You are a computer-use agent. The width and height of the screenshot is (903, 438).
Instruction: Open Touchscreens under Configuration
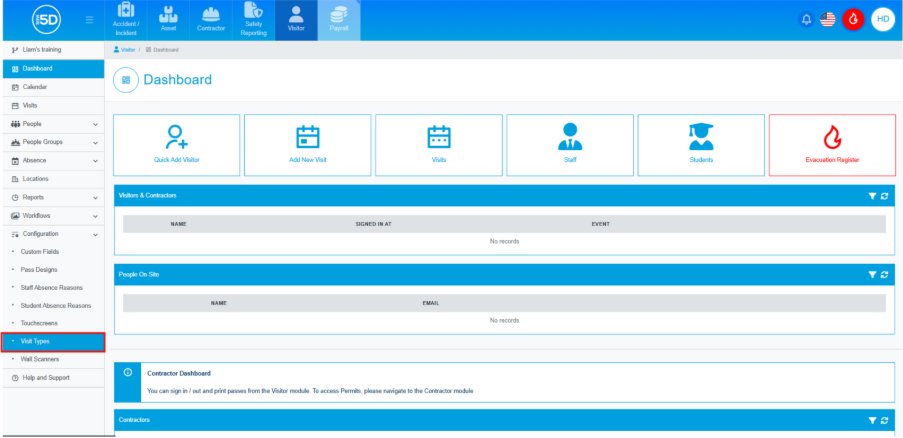coord(54,323)
